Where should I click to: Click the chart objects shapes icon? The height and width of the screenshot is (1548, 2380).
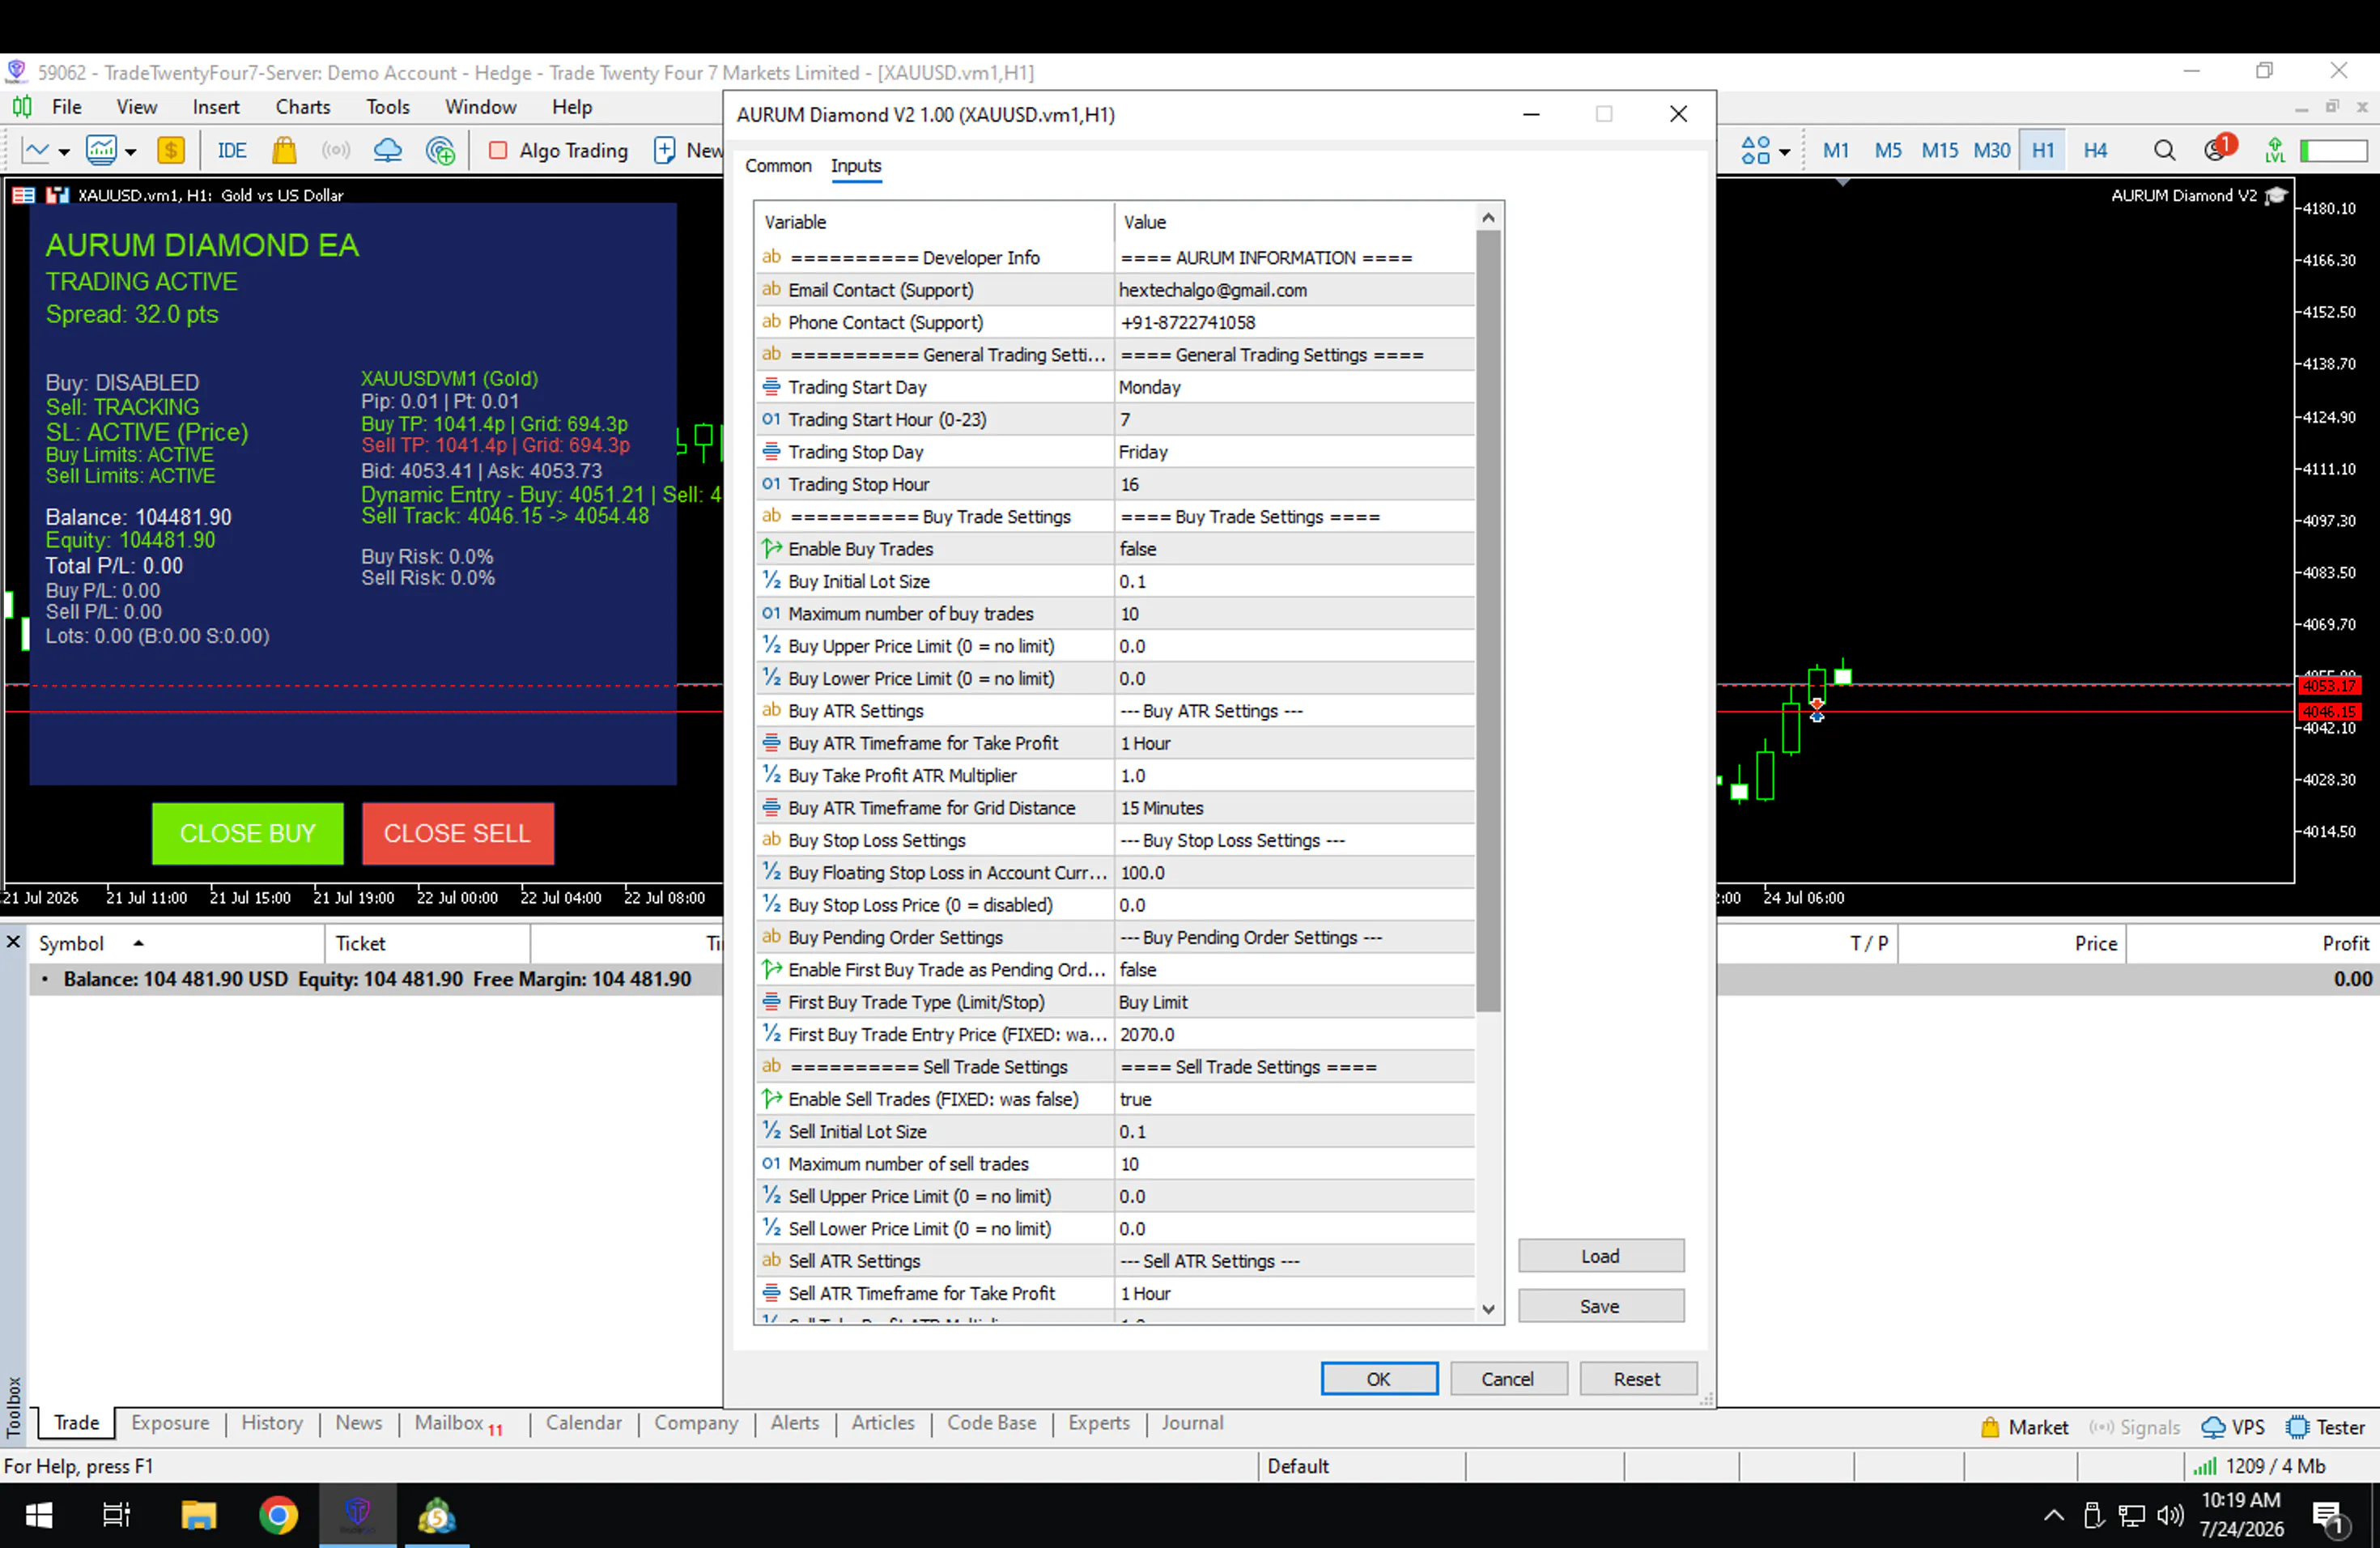point(1756,151)
